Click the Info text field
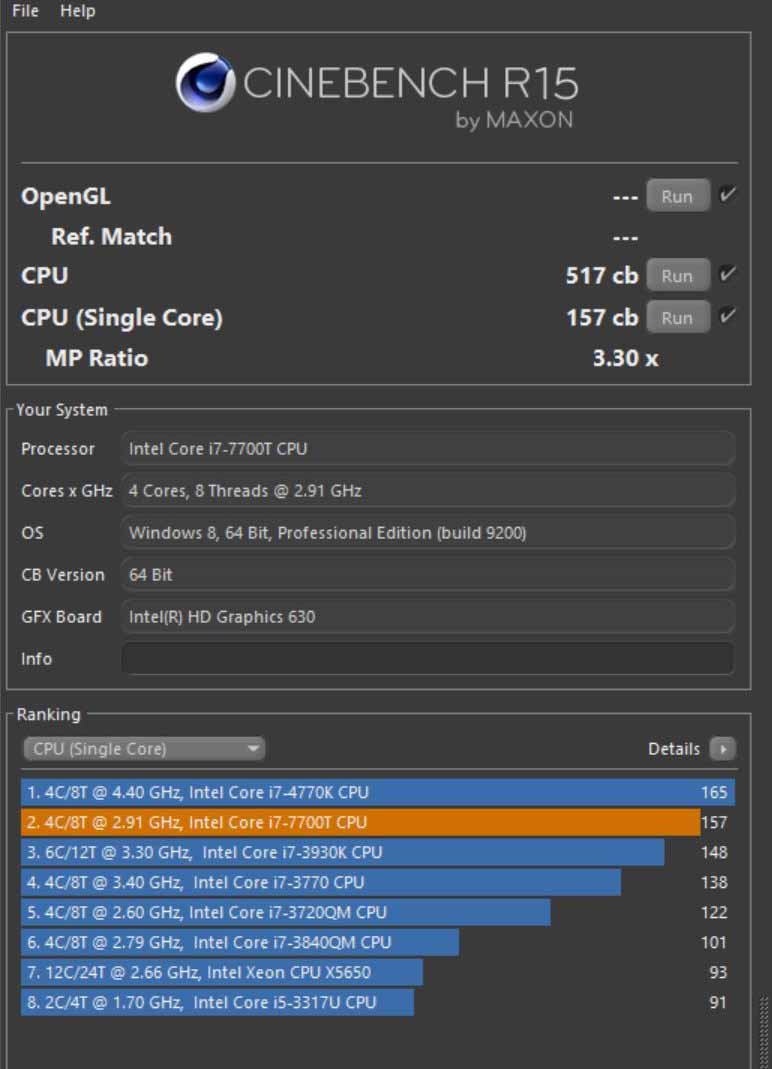 (x=427, y=659)
